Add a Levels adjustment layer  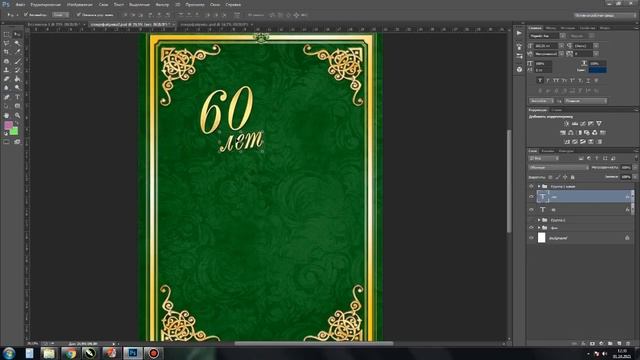point(574,123)
